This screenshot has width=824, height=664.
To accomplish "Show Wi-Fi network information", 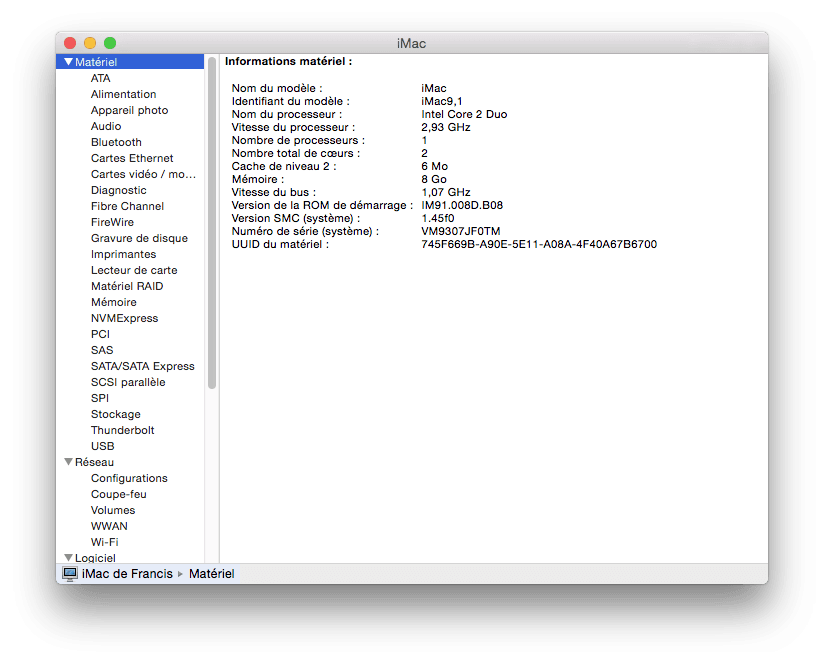I will coord(104,542).
